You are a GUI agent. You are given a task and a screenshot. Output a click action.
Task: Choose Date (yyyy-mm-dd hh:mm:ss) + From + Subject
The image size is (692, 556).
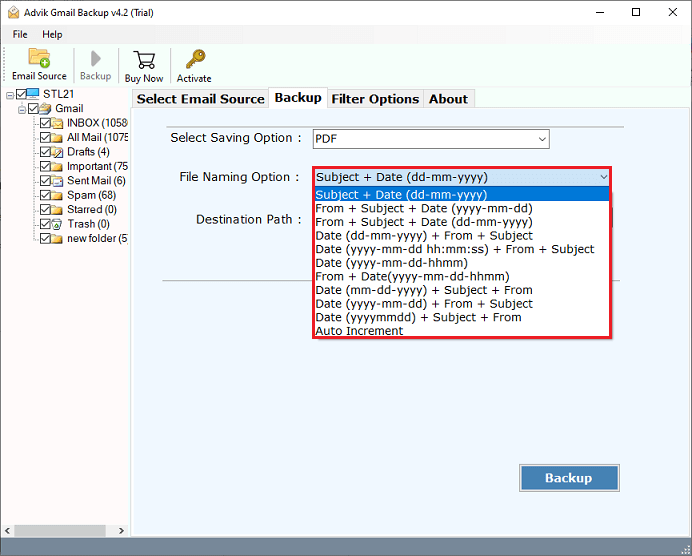point(462,249)
